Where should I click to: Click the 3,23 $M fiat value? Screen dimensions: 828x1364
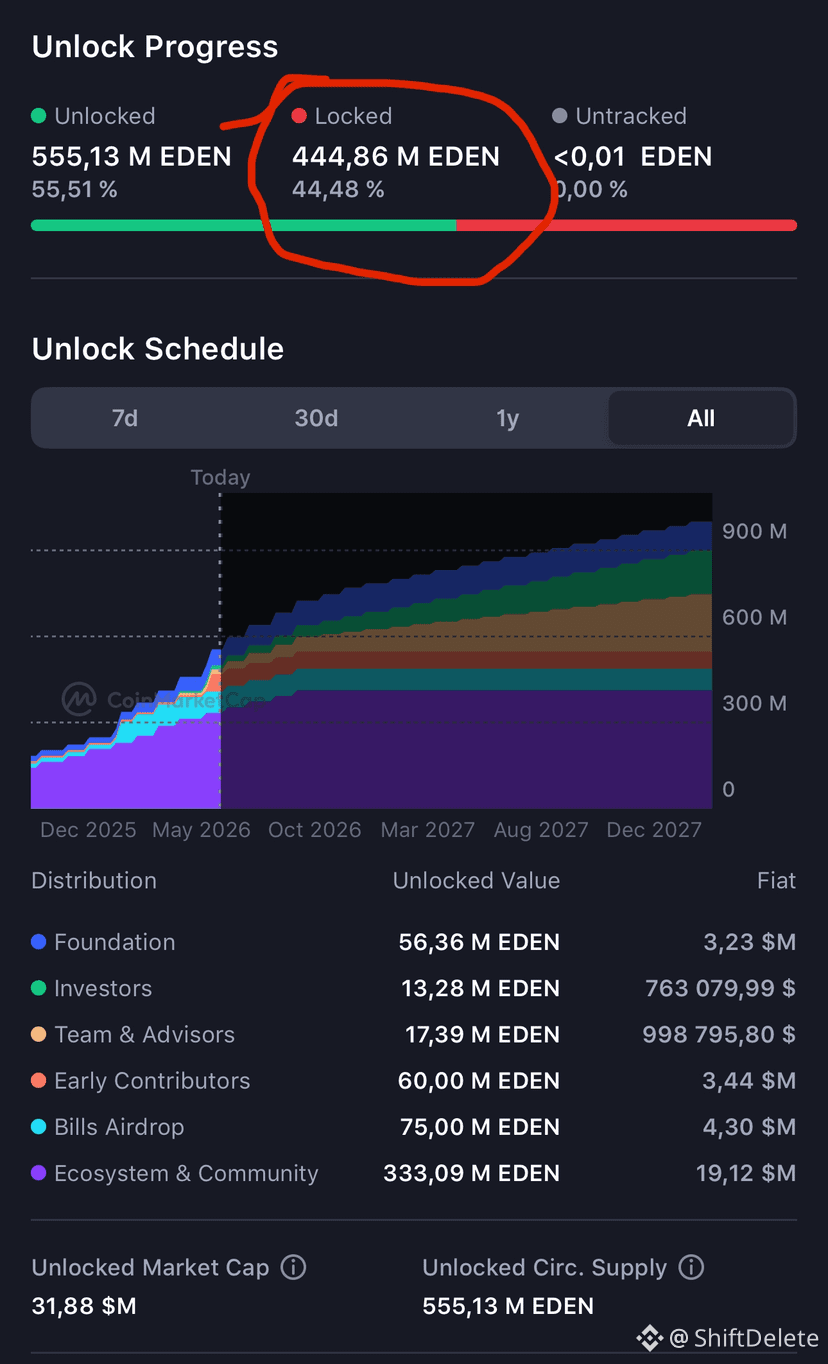tap(750, 942)
